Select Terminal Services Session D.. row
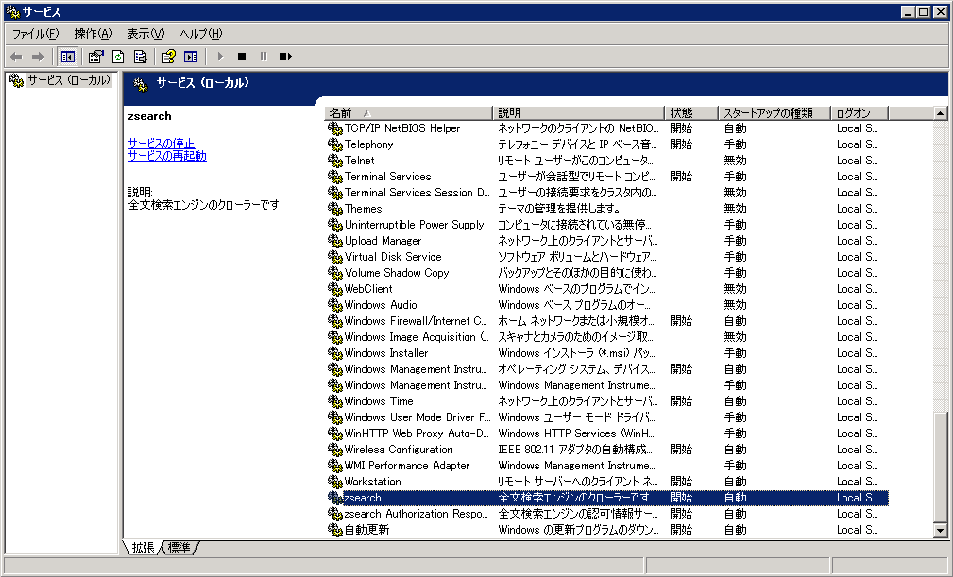 click(x=607, y=192)
